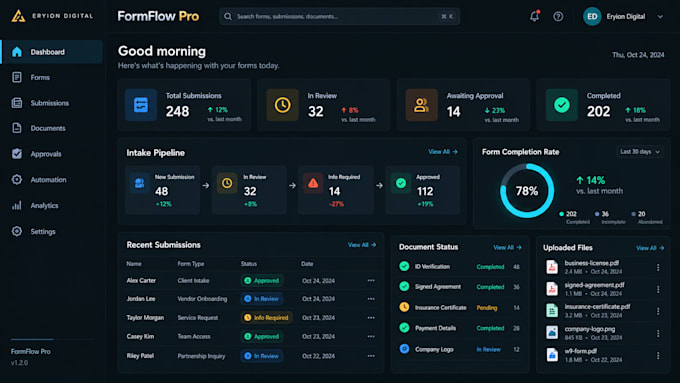Click the Name column header

[134, 264]
